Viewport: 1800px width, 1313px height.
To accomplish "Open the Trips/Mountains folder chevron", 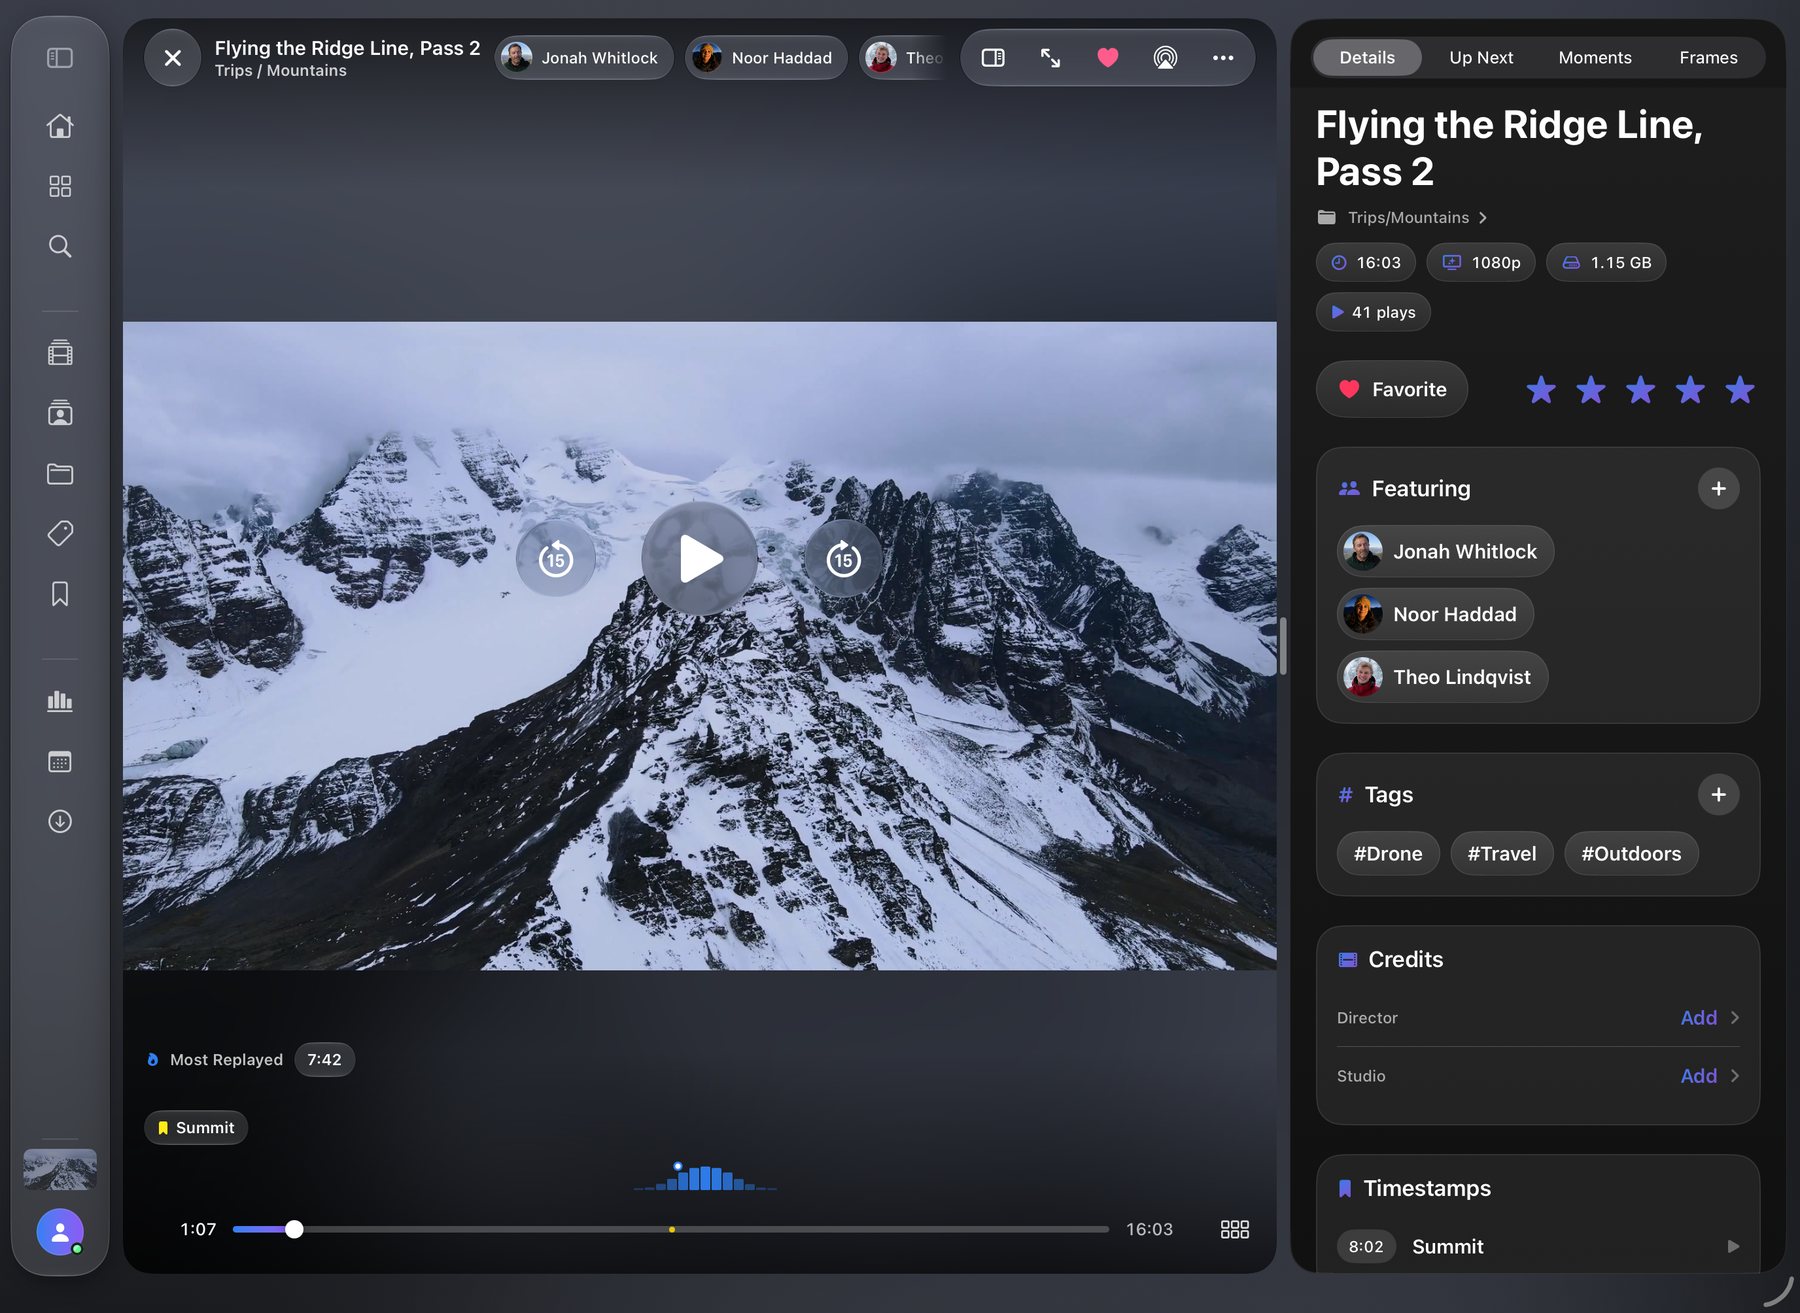I will (1483, 218).
